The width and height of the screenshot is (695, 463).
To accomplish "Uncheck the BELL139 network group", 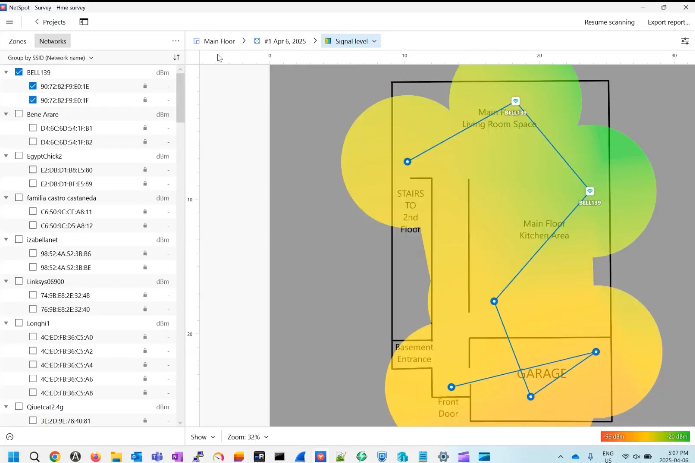I will [x=19, y=72].
